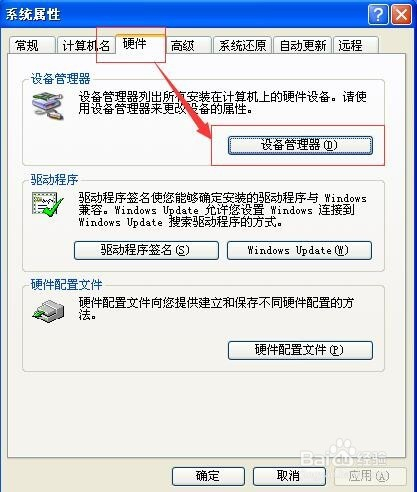
Task: Open 设备管理器(D) button
Action: [300, 145]
